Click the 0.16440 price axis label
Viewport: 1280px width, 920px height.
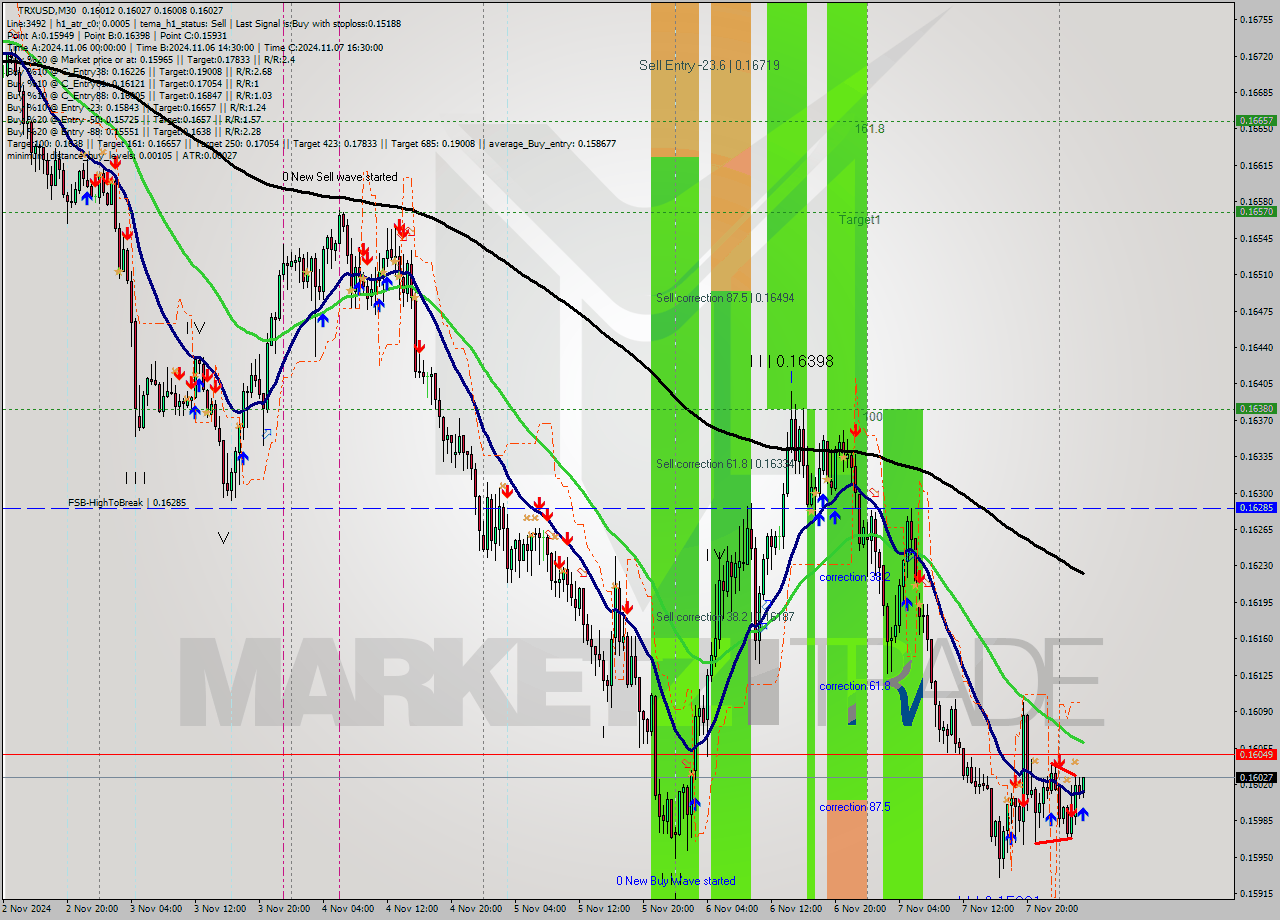pyautogui.click(x=1256, y=347)
